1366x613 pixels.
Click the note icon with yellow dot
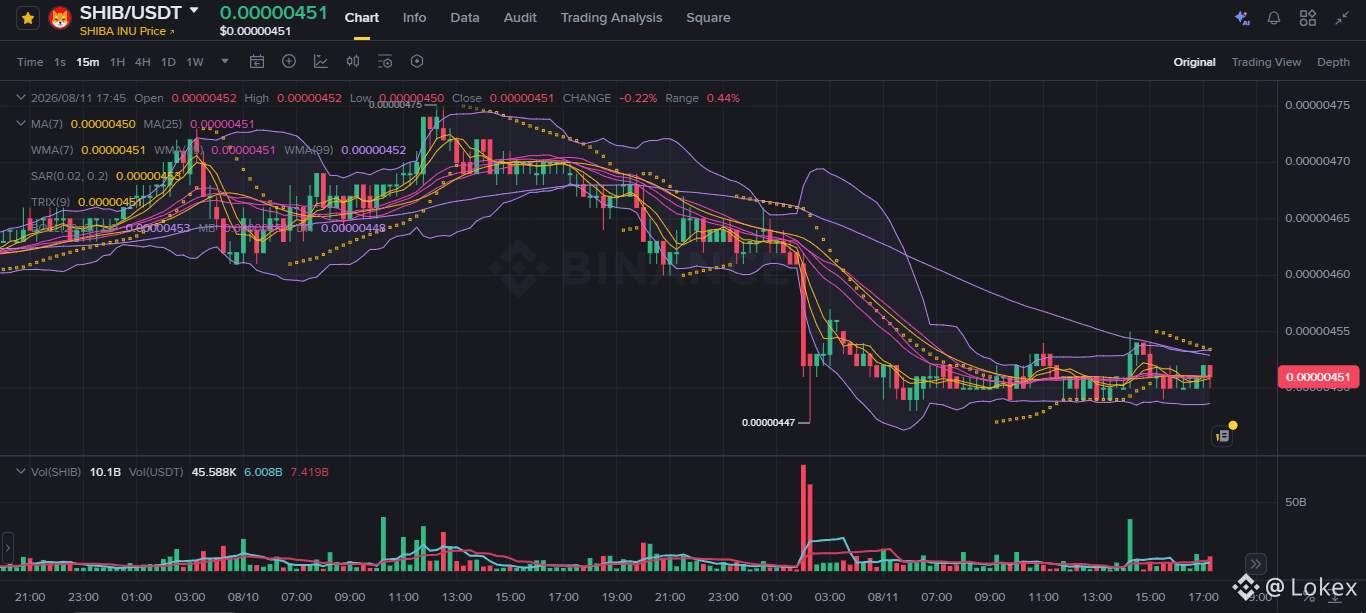coord(1222,435)
